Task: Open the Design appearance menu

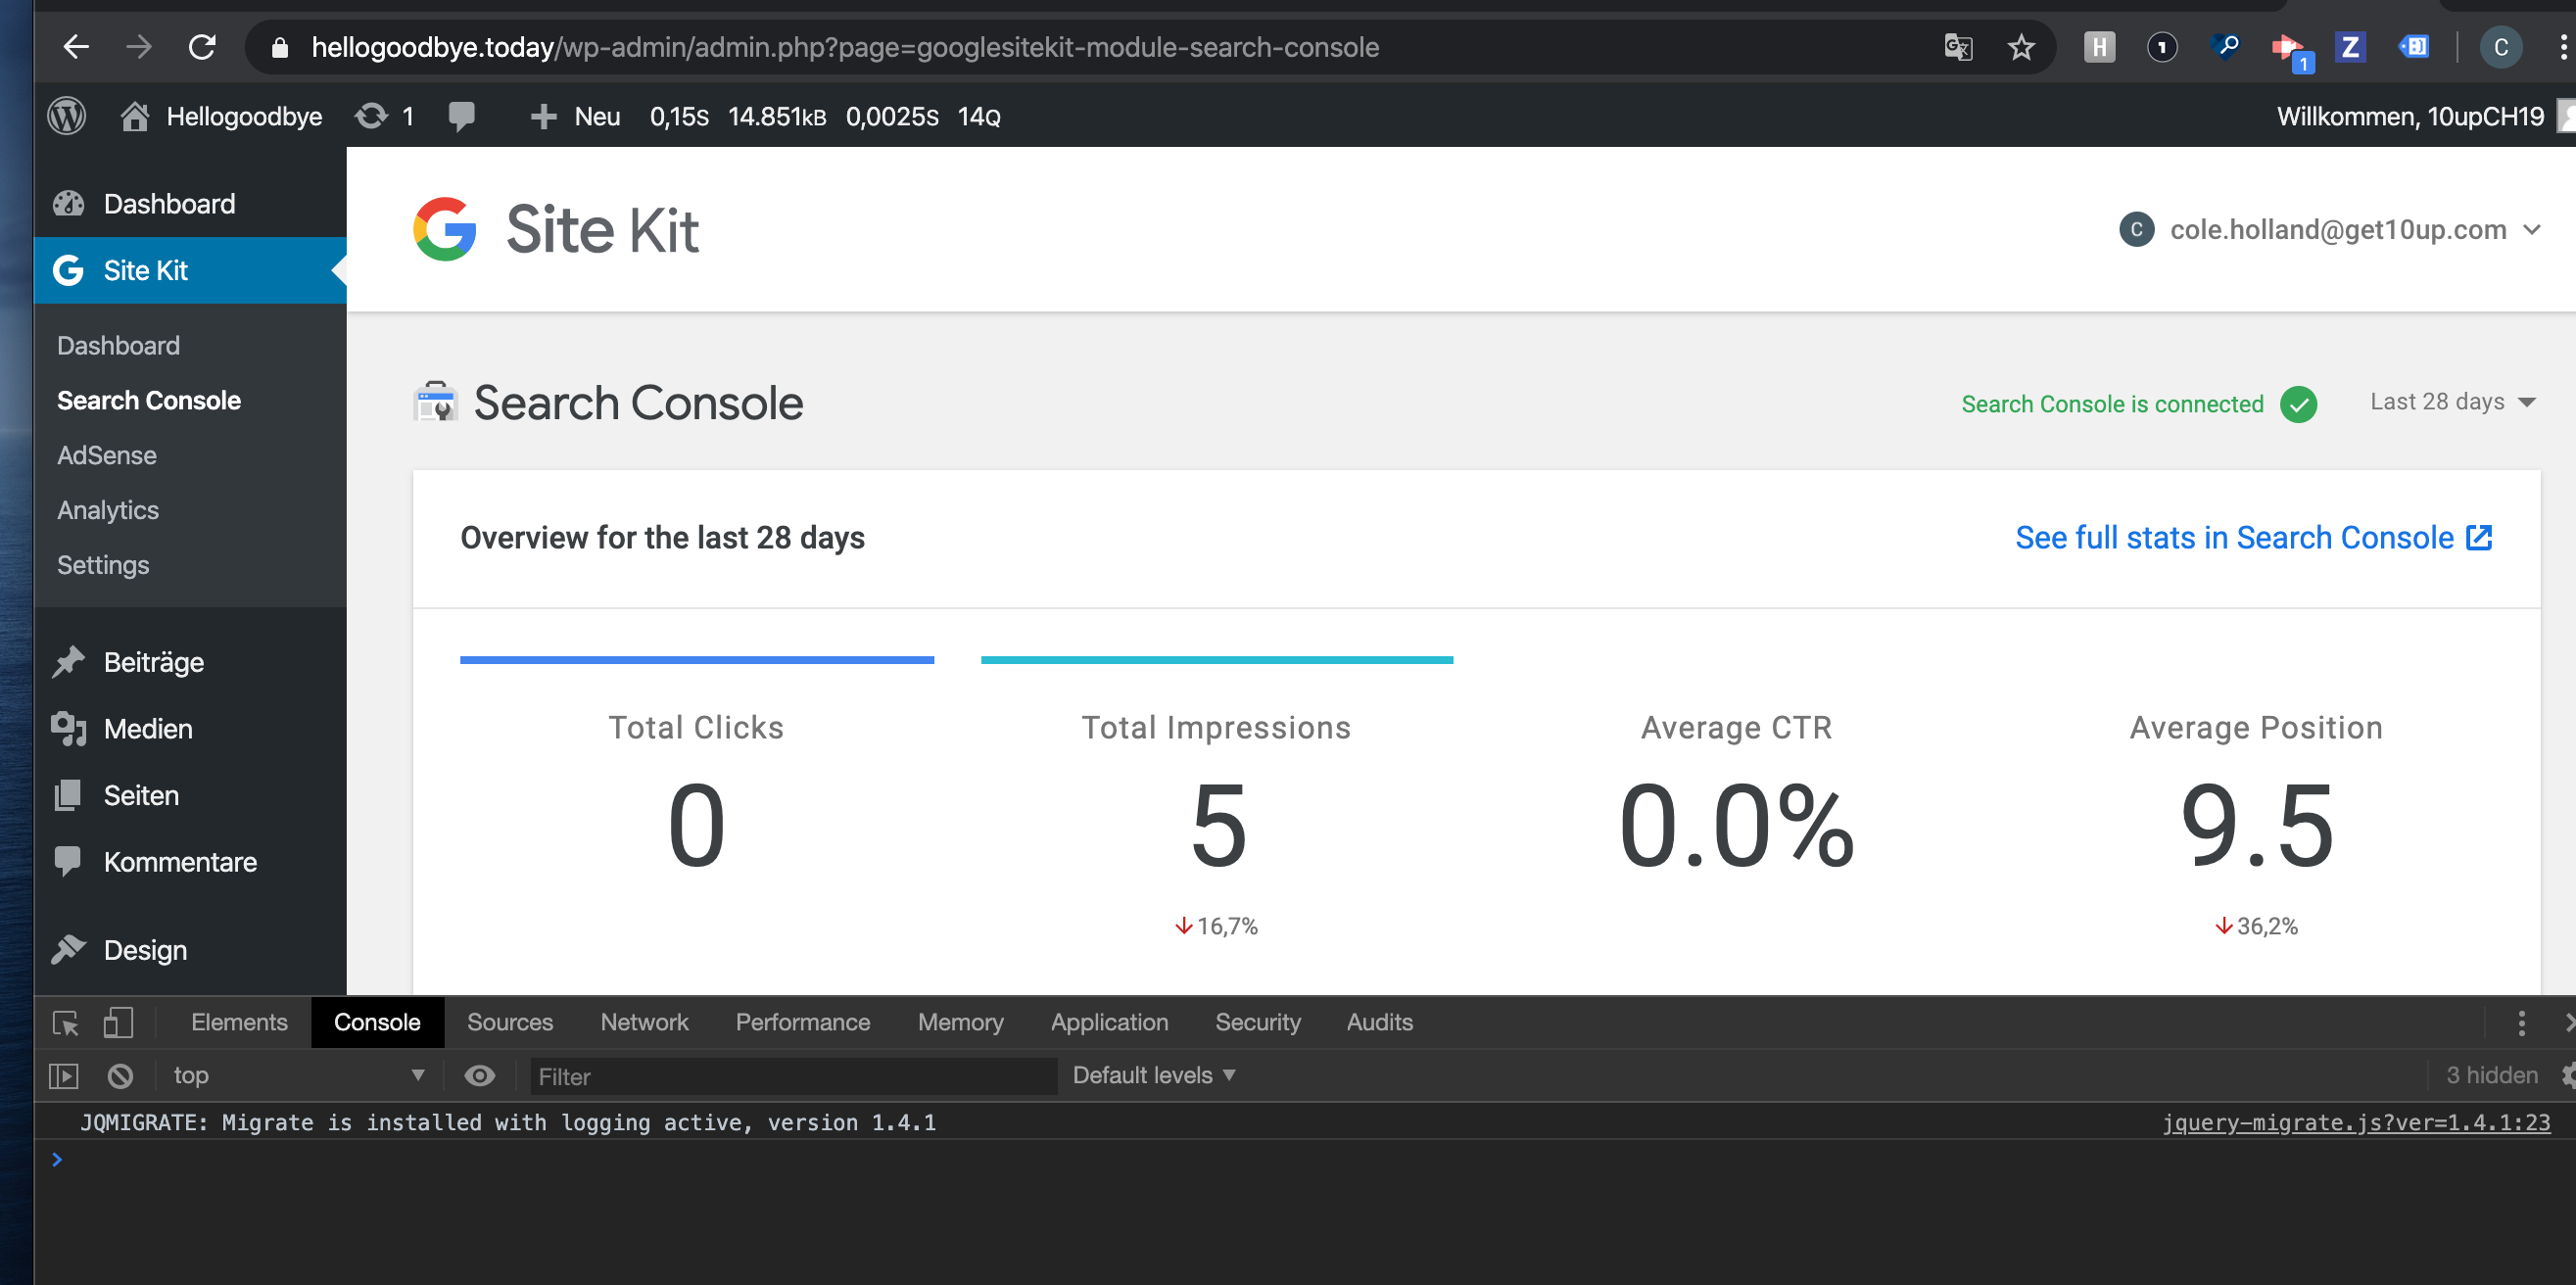Action: pyautogui.click(x=190, y=949)
